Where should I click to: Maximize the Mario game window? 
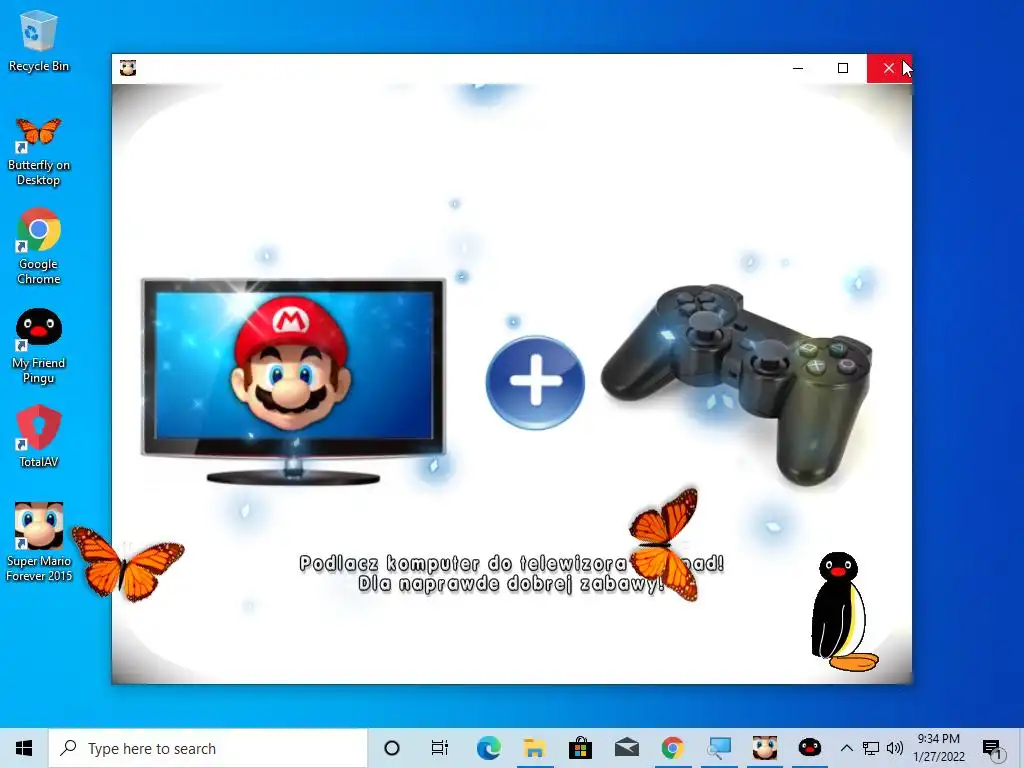click(843, 68)
